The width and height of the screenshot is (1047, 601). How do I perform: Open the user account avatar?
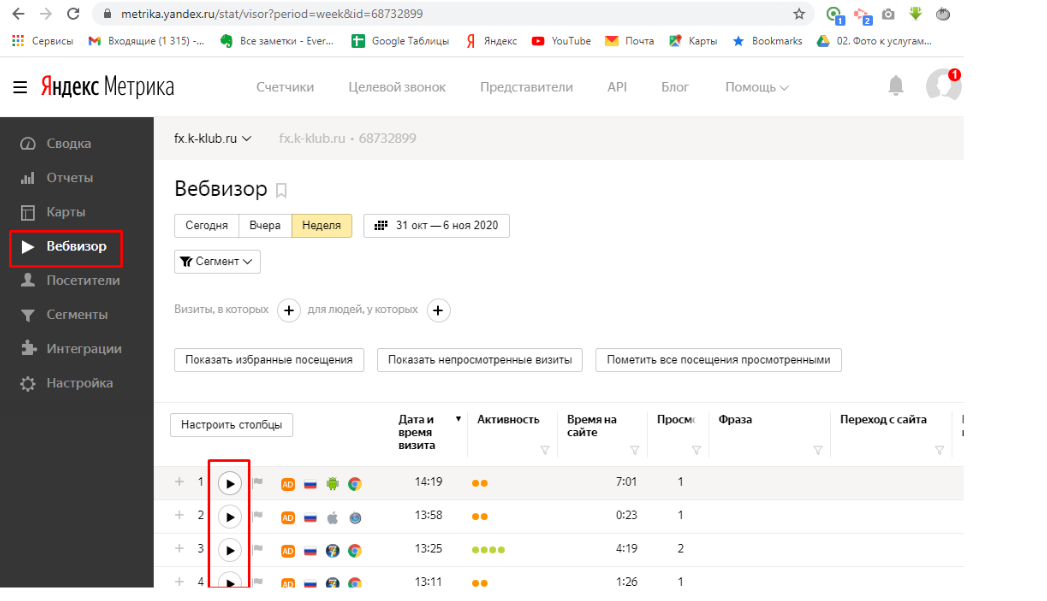943,85
